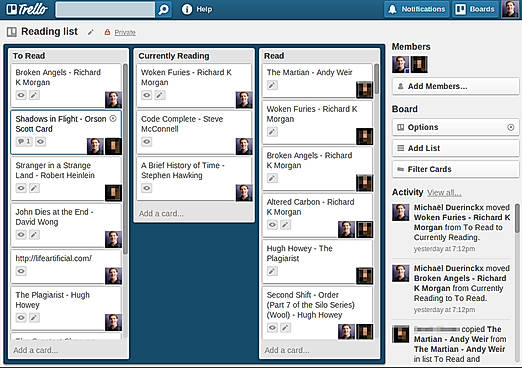
Task: Toggle the eye icon on A Brief History of Time
Action: pos(147,188)
